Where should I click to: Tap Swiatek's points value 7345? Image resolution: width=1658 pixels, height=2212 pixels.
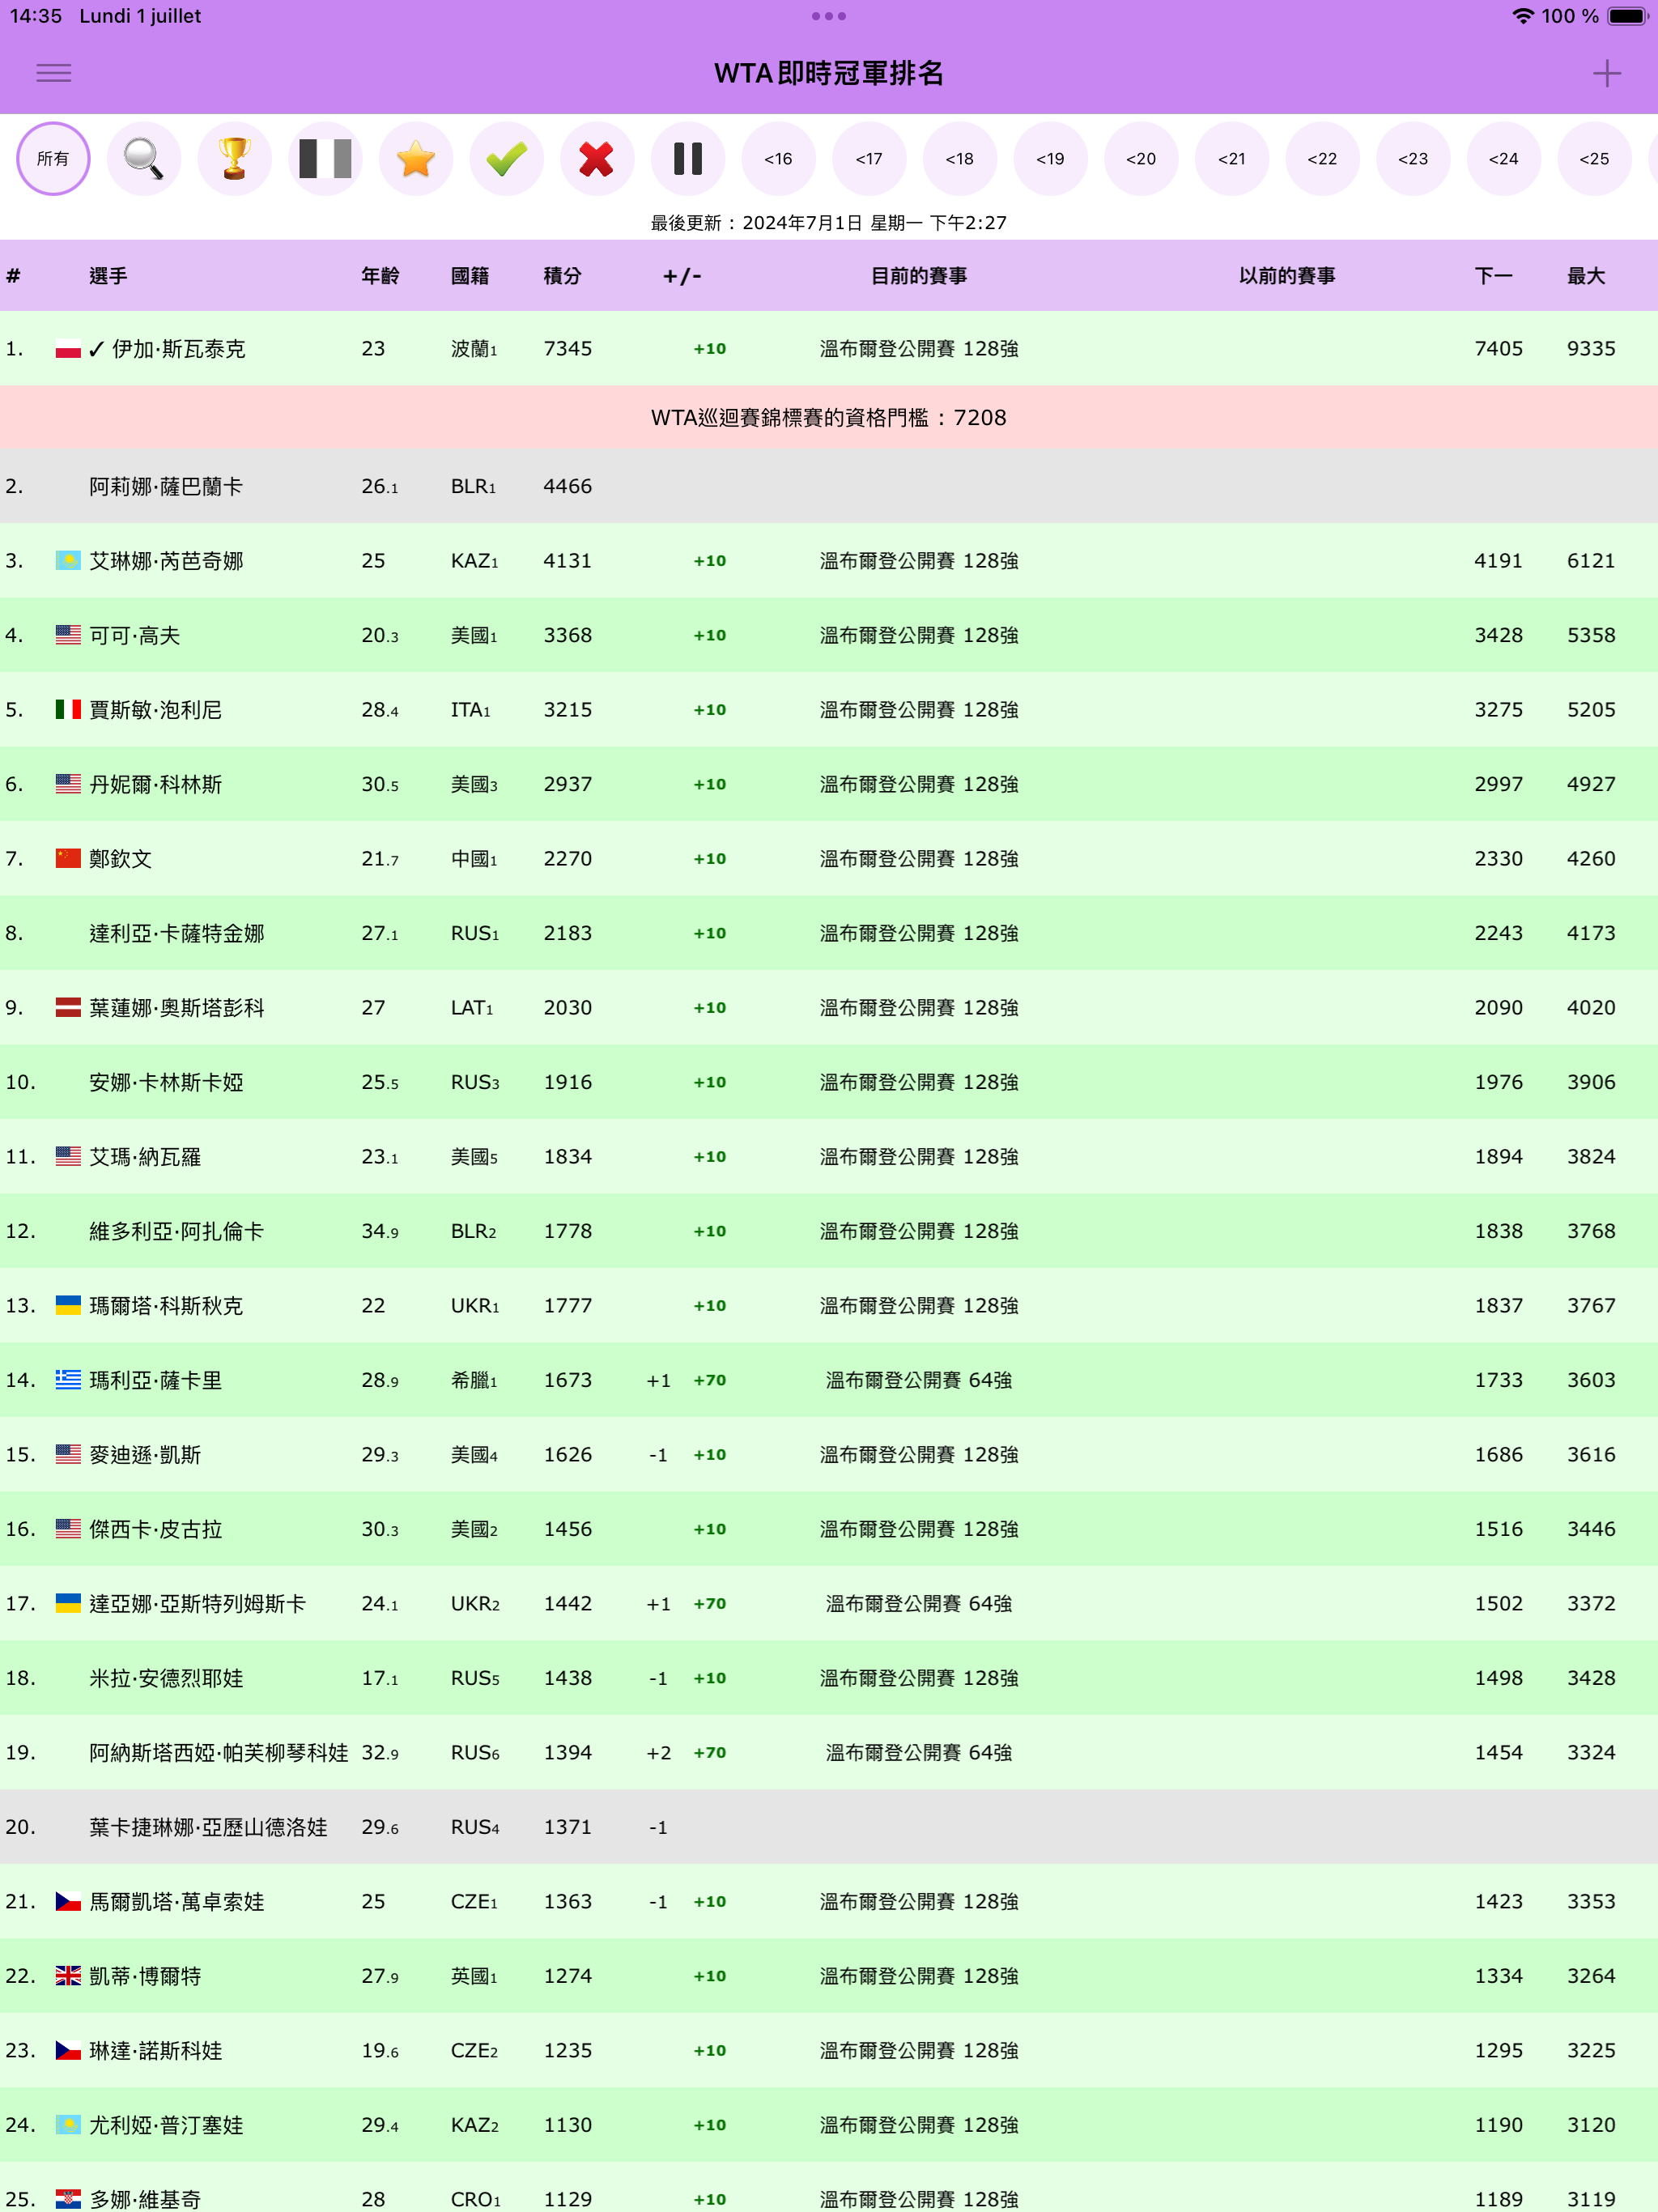click(568, 349)
